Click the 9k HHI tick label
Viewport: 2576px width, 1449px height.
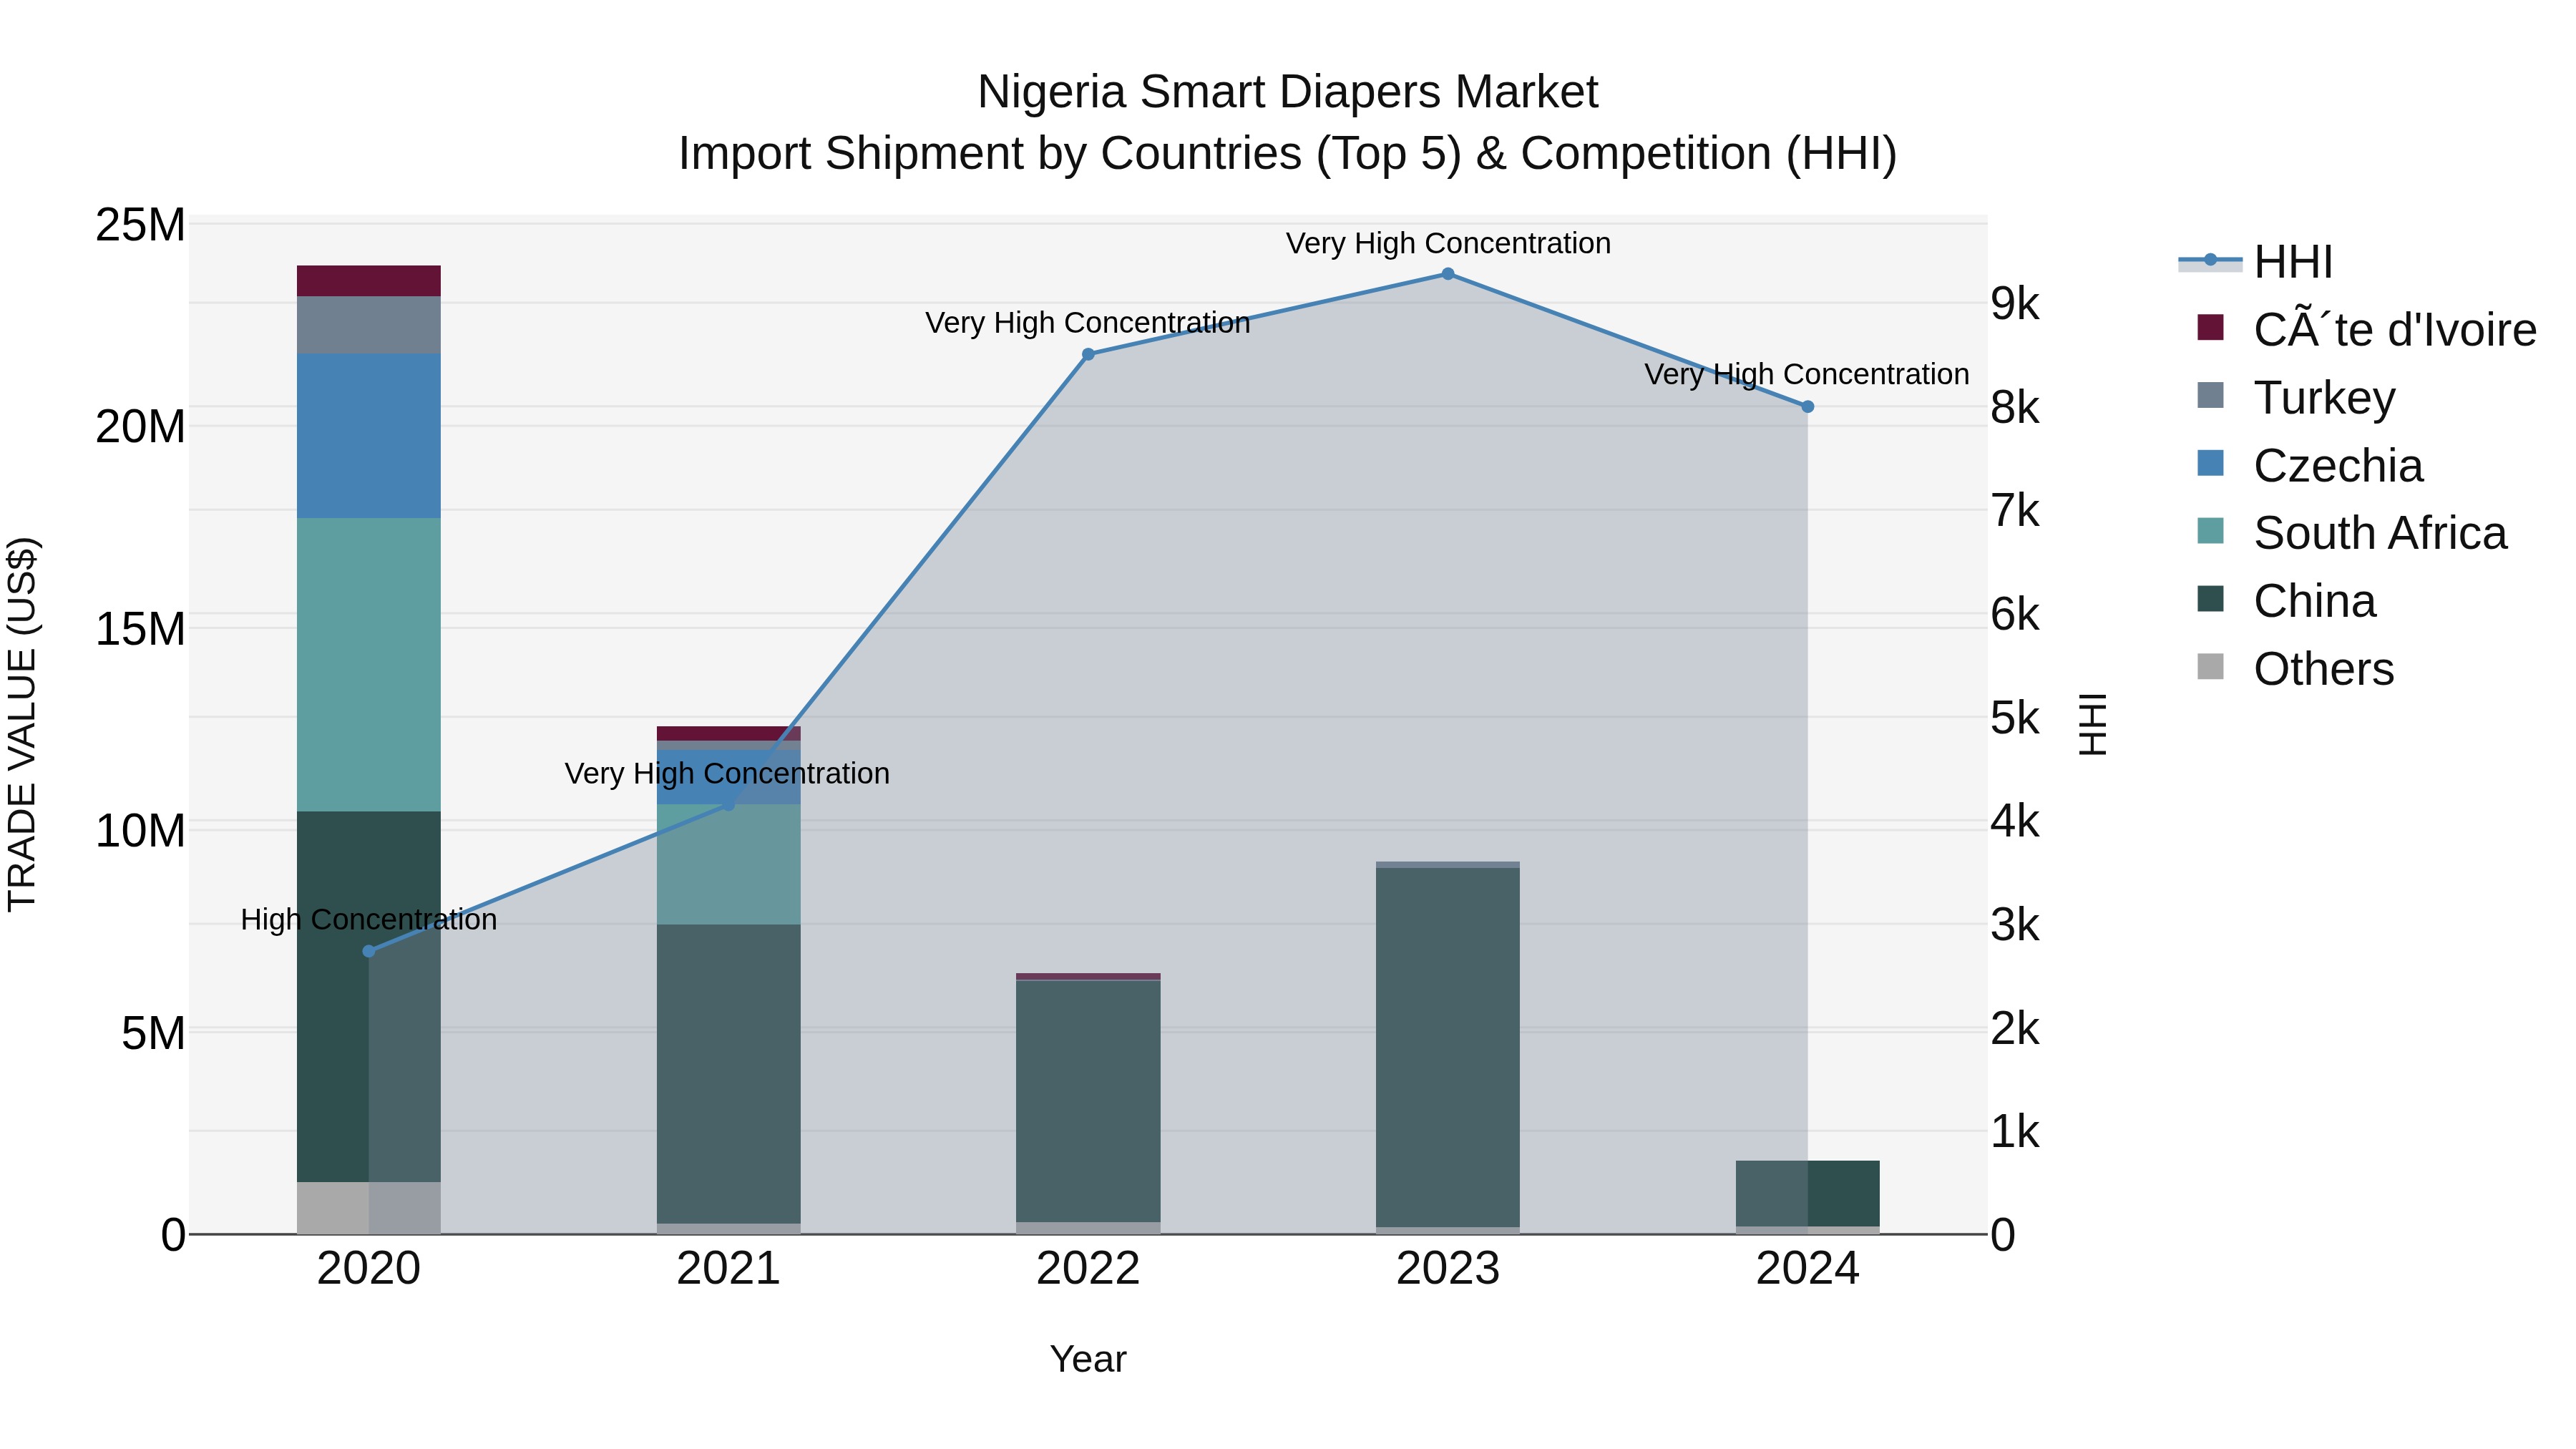[x=2015, y=304]
